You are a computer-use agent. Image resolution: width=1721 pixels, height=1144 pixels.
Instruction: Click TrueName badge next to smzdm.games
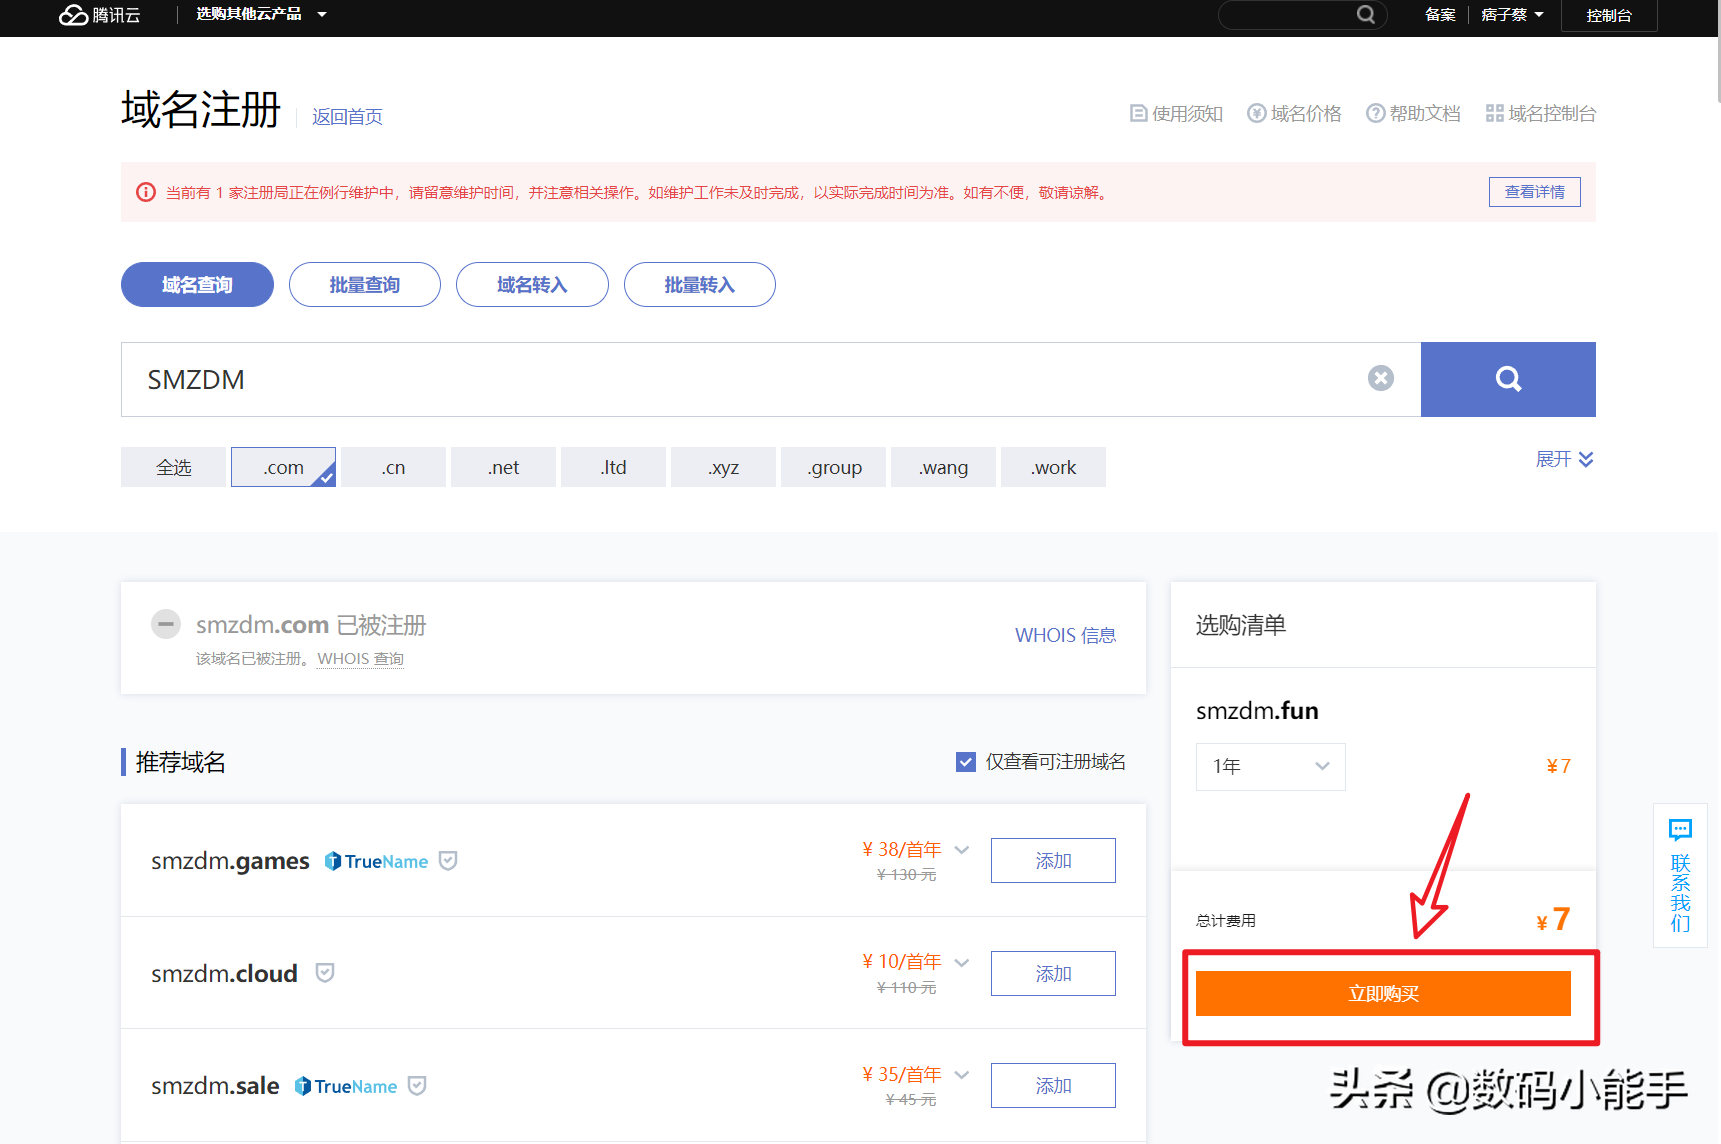point(377,861)
